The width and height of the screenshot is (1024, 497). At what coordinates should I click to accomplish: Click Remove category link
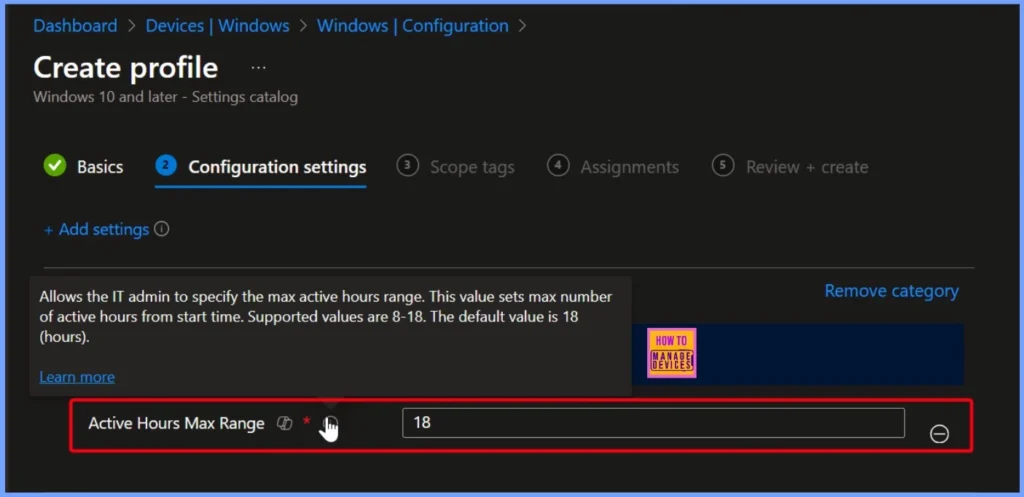click(x=891, y=291)
